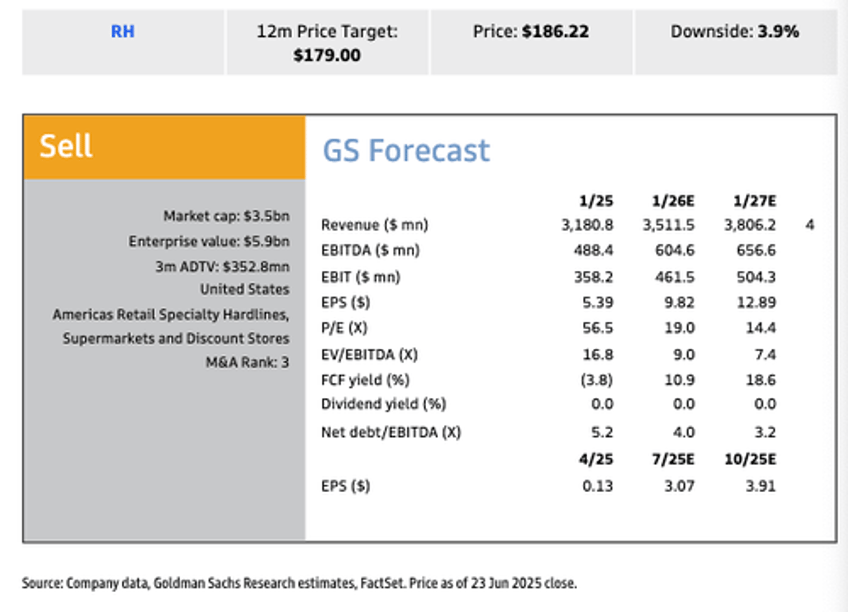The width and height of the screenshot is (848, 612).
Task: Select annual EPS value 5.39
Action: [598, 302]
